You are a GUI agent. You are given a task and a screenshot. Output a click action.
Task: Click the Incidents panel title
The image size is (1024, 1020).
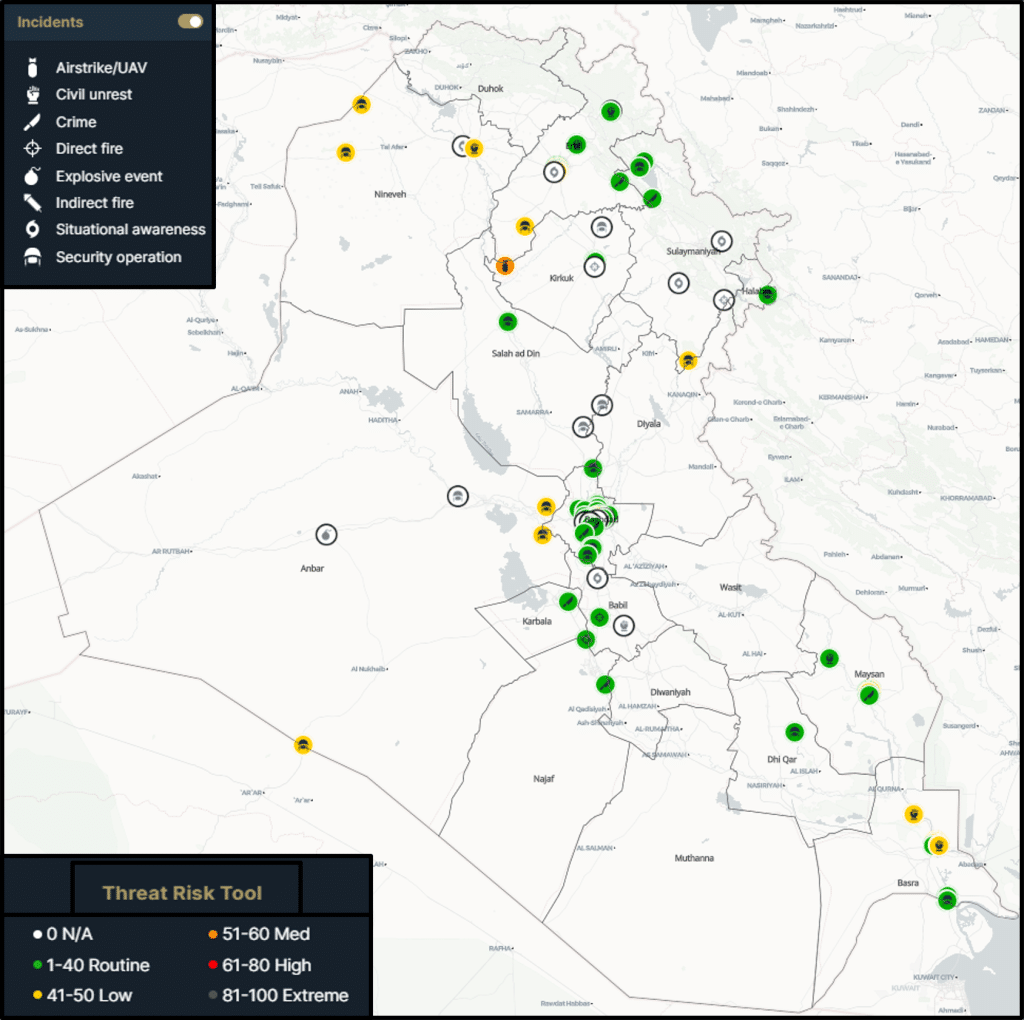[x=50, y=21]
